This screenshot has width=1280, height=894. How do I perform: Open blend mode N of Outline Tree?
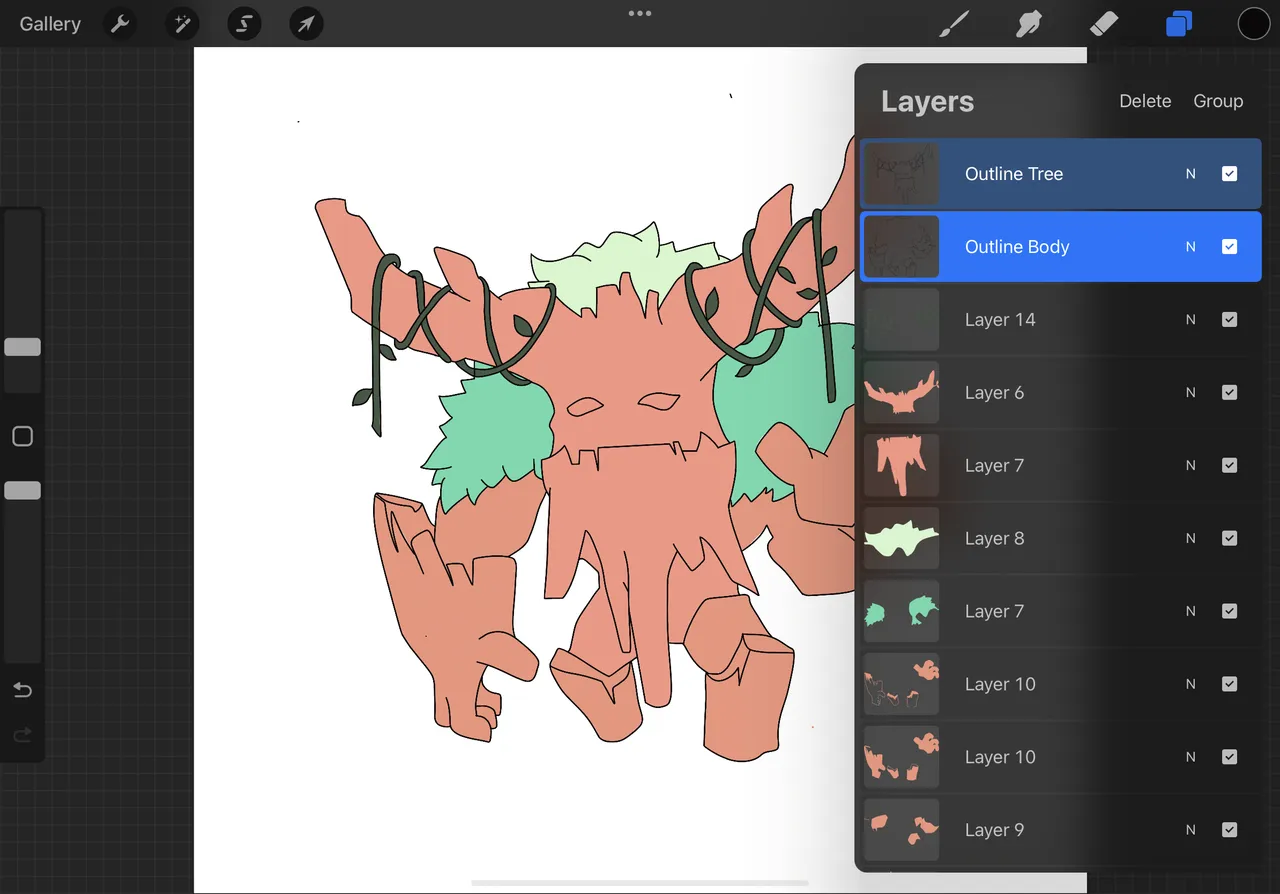coord(1191,174)
